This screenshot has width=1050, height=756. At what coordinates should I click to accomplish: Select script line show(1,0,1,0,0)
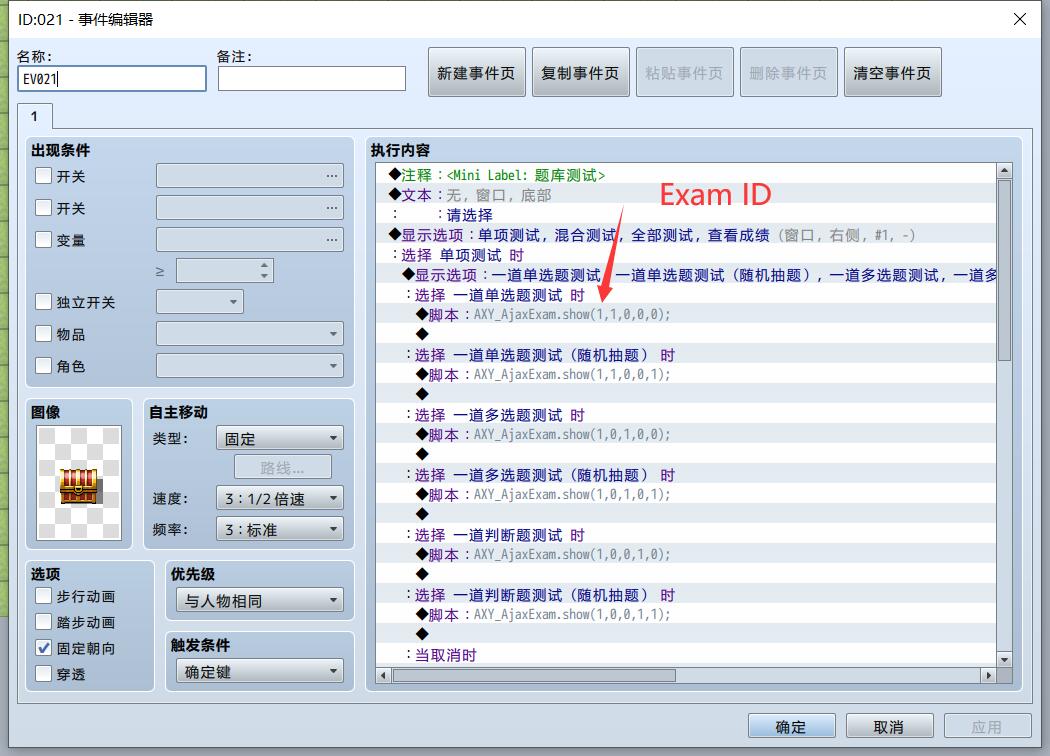686,435
